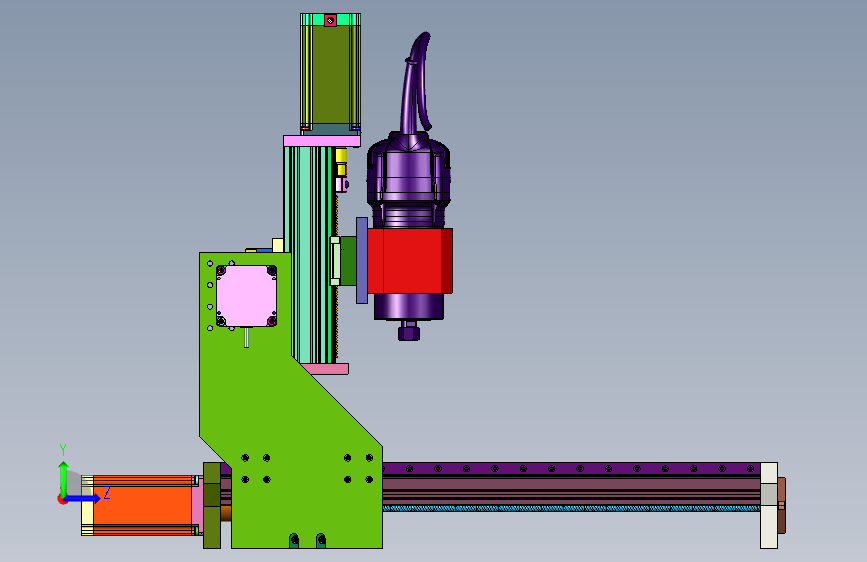867x562 pixels.
Task: Select the cyan vertical Z-axis rail column
Action: (x=310, y=254)
